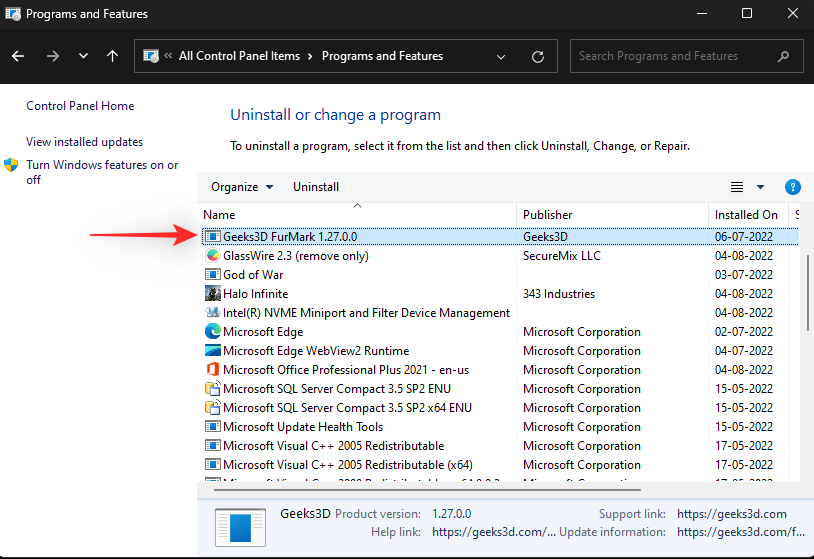This screenshot has width=814, height=559.
Task: Click the Back navigation arrow
Action: (19, 56)
